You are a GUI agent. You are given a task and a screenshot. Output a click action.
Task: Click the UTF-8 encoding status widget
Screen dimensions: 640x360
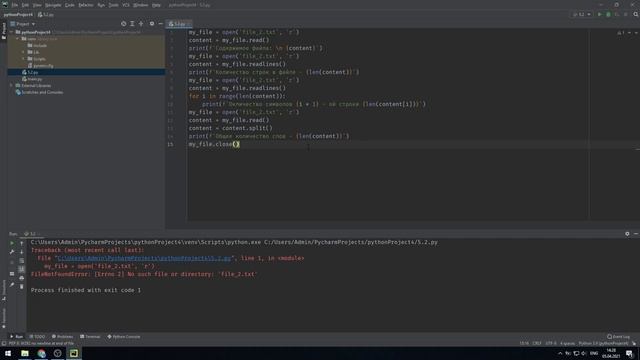click(551, 343)
